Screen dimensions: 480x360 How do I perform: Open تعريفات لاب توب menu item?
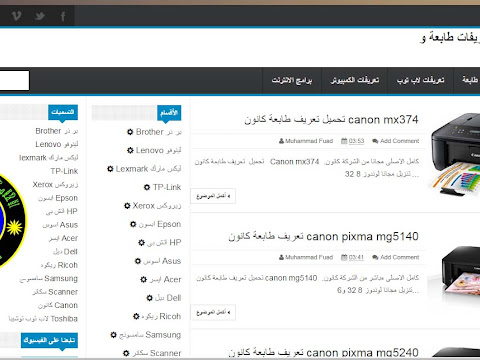click(421, 80)
